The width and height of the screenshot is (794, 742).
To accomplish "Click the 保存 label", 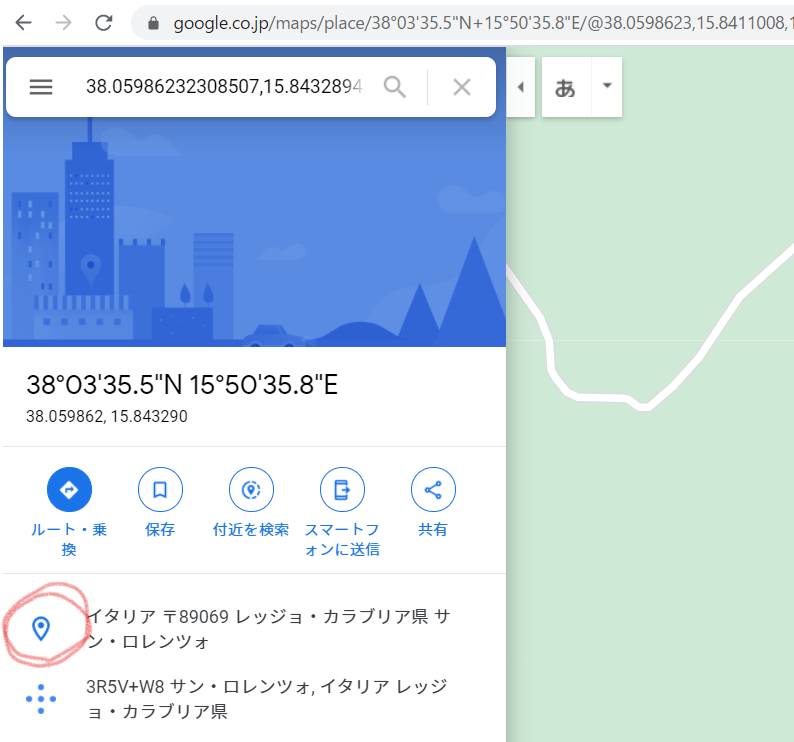I will tap(160, 530).
